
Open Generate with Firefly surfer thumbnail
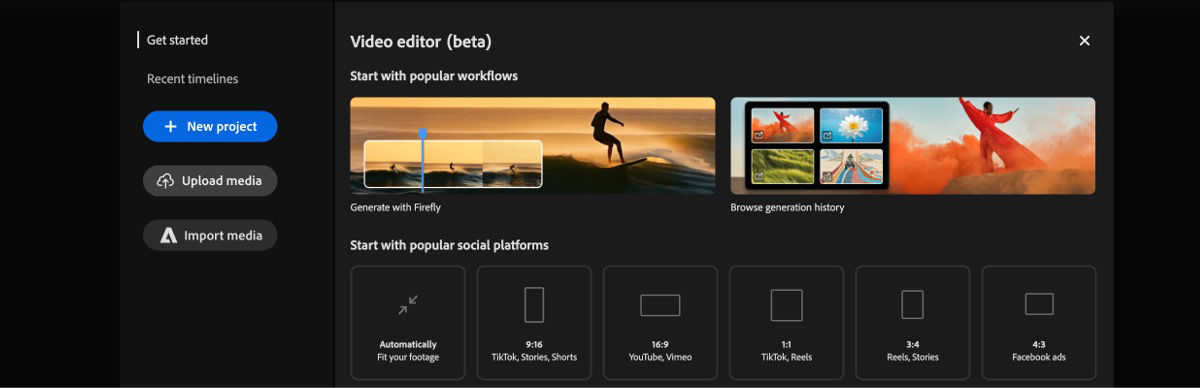tap(532, 145)
